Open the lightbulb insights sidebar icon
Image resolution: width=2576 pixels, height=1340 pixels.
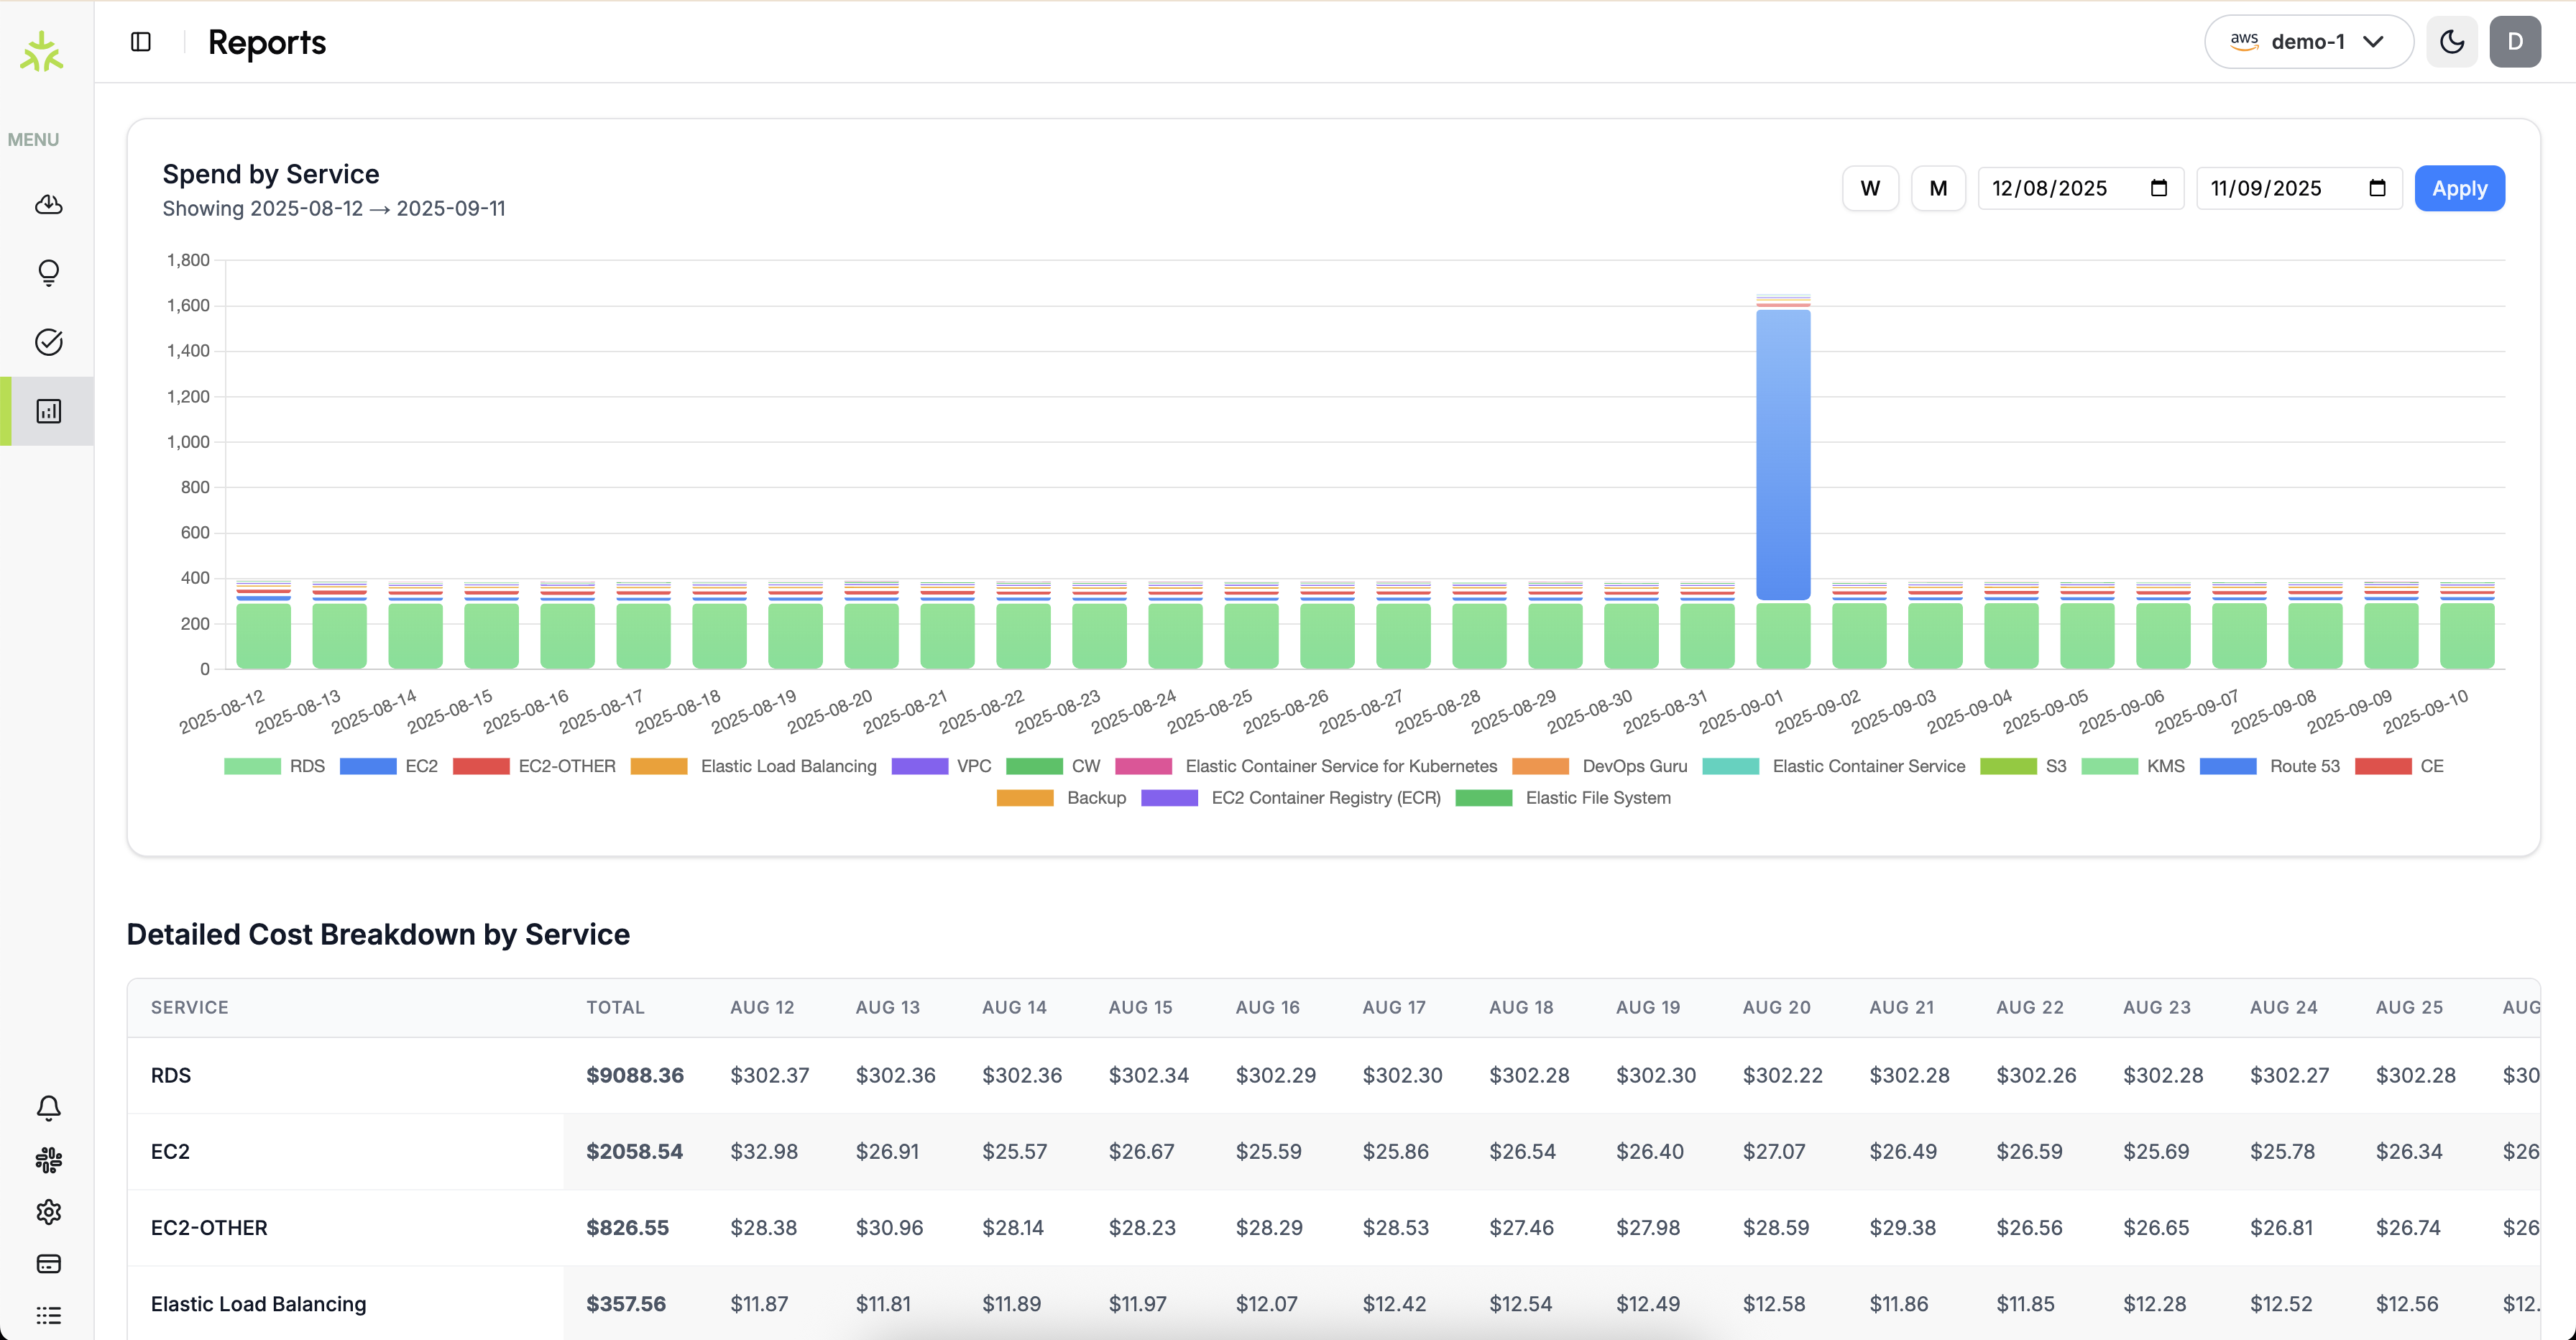pyautogui.click(x=48, y=273)
